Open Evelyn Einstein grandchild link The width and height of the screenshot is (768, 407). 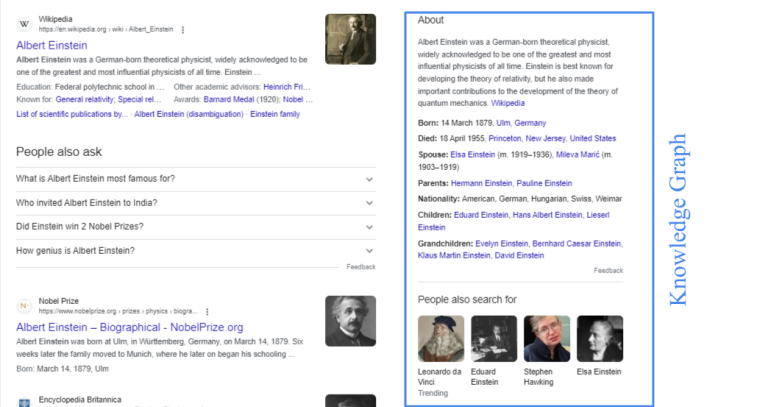pyautogui.click(x=502, y=243)
